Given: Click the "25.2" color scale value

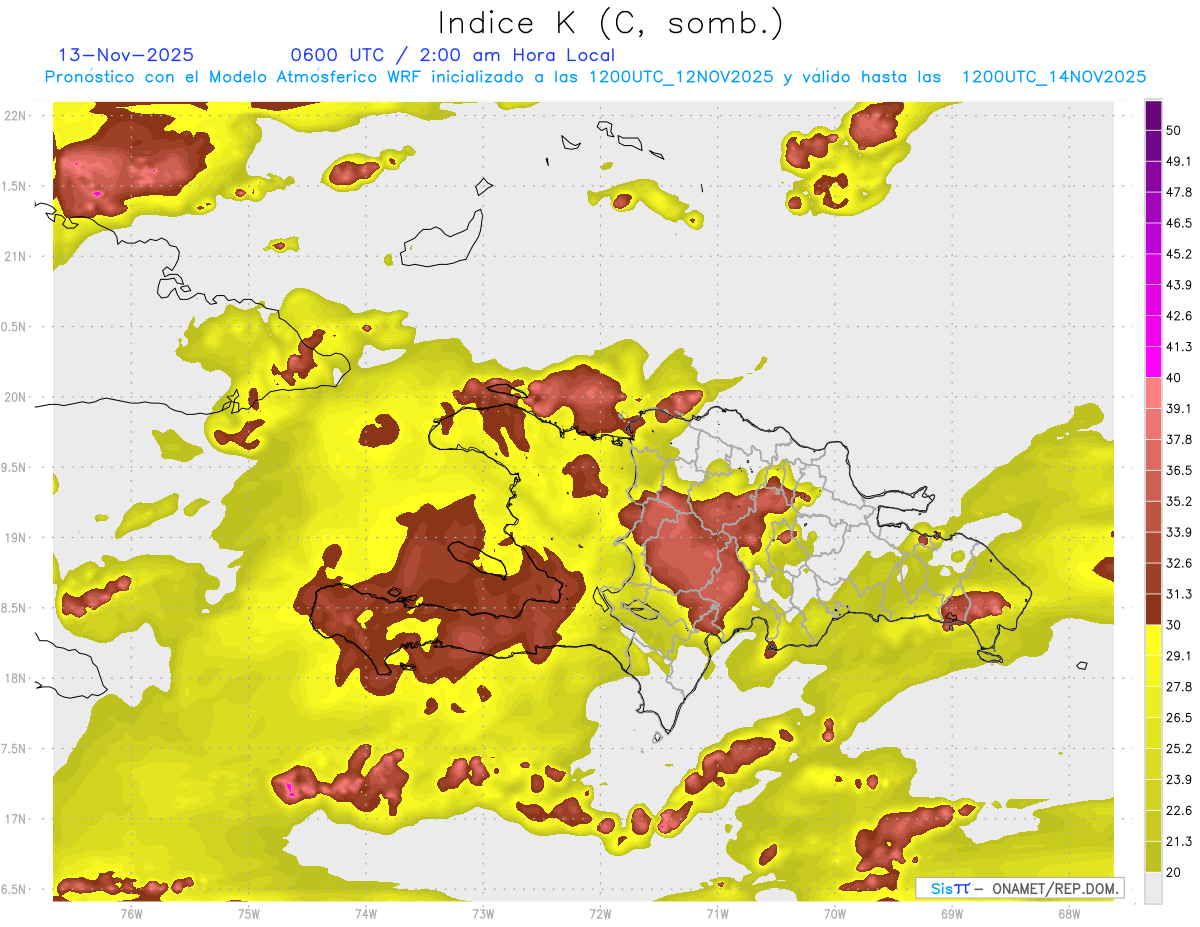Looking at the screenshot, I should pos(1179,749).
